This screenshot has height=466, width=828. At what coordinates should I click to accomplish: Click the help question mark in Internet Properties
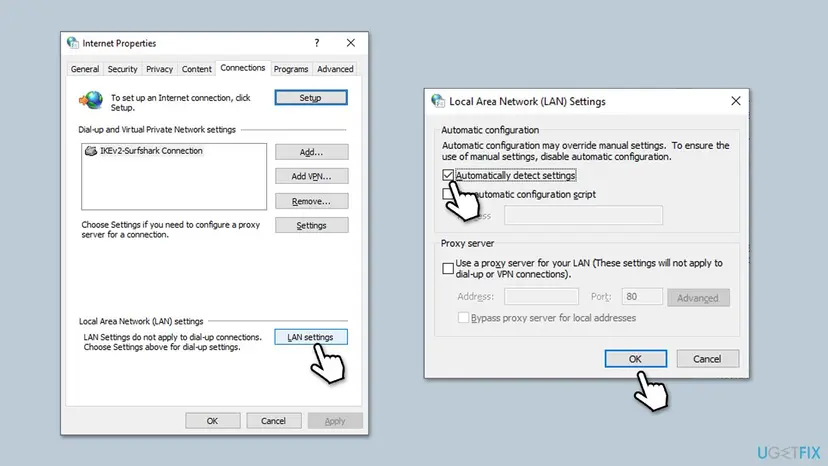(x=317, y=43)
